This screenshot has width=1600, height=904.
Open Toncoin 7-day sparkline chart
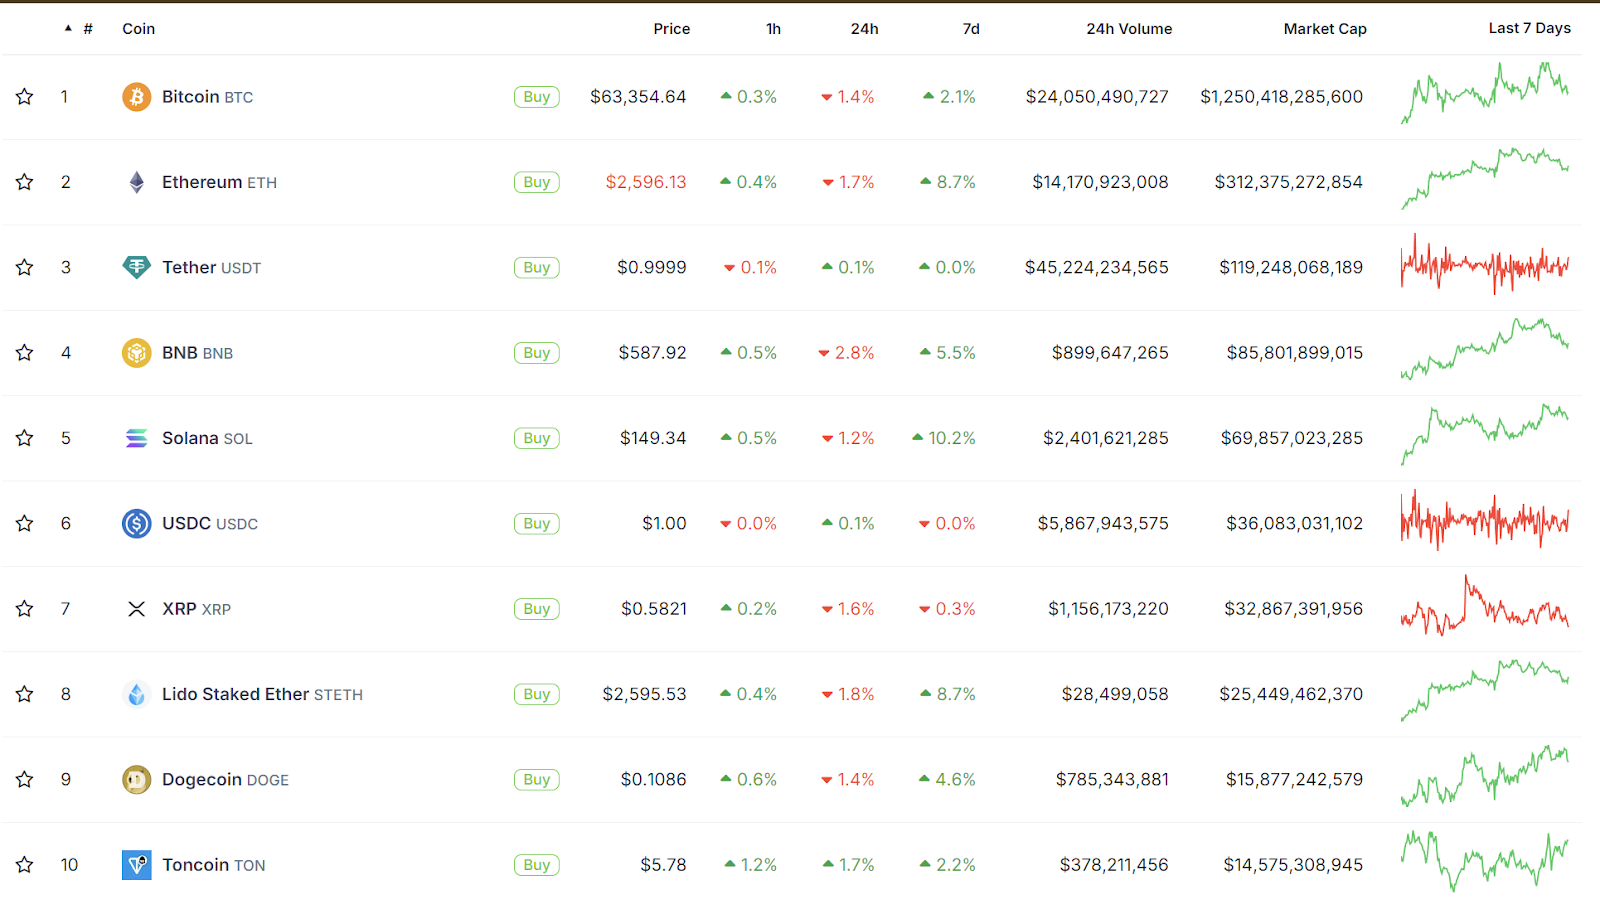click(x=1485, y=862)
